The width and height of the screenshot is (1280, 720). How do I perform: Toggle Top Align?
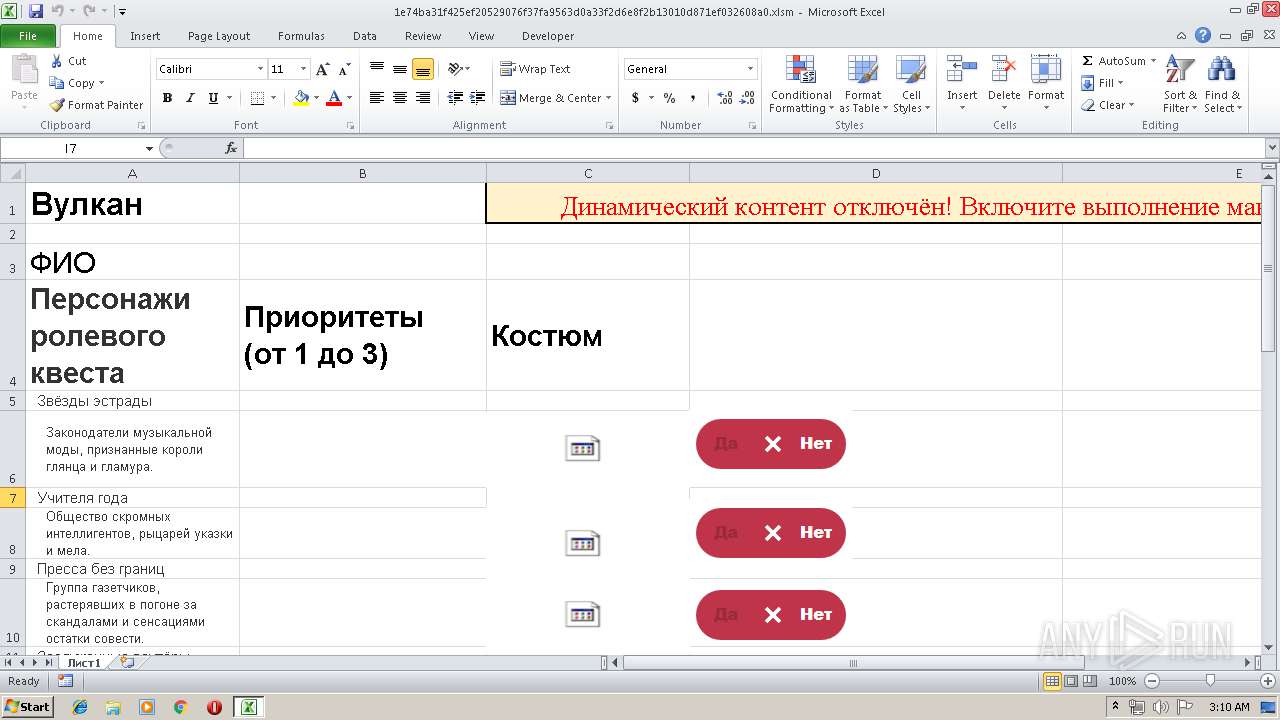point(377,69)
